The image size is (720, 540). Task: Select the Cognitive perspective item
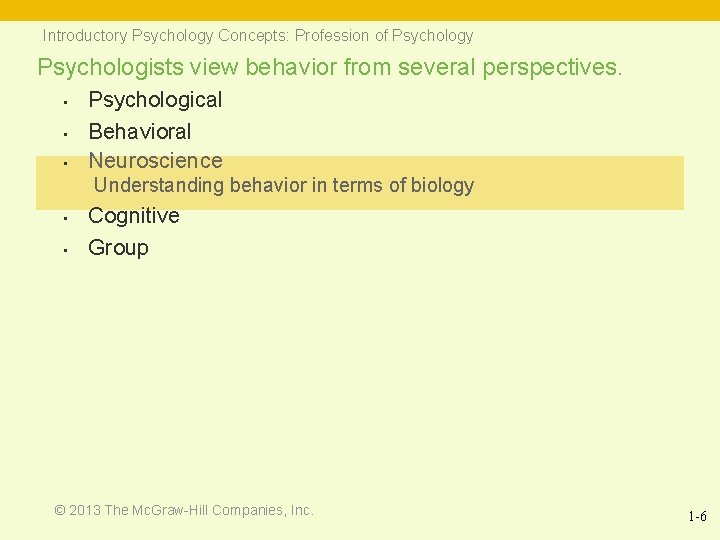pyautogui.click(x=134, y=216)
